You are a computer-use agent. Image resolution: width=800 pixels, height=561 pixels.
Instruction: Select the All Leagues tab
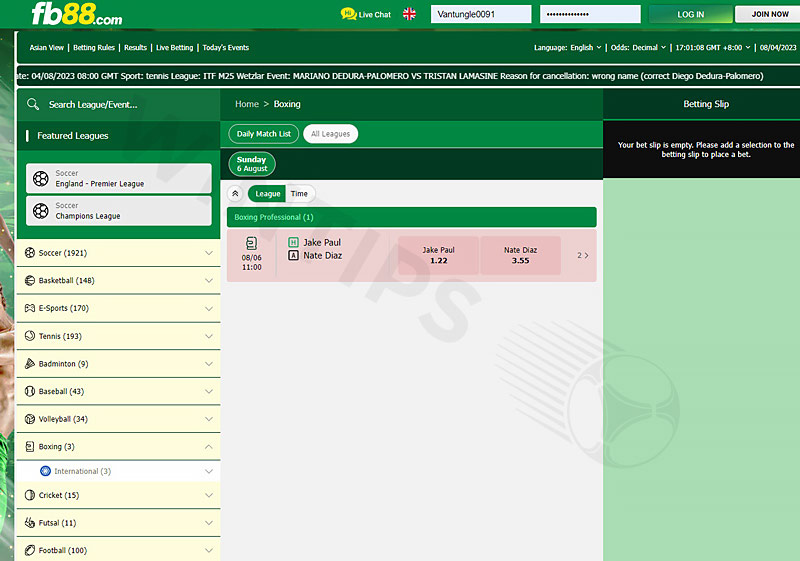[x=331, y=134]
